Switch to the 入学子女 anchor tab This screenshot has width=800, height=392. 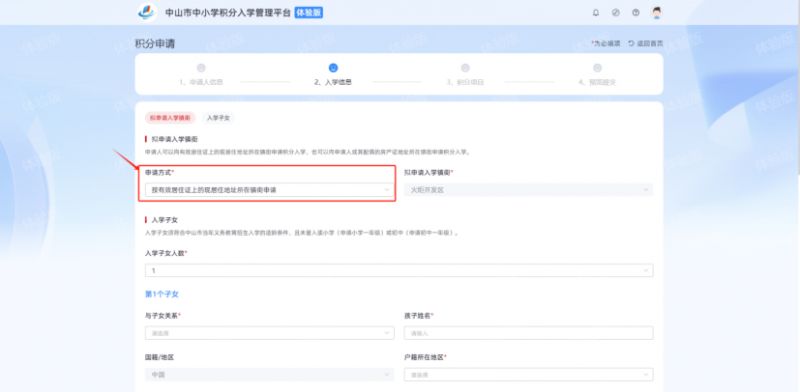click(x=218, y=118)
